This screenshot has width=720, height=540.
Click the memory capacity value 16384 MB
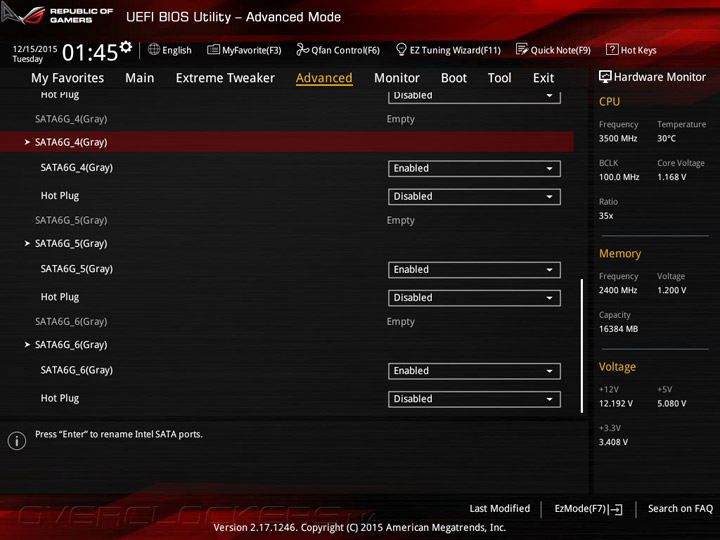tap(619, 329)
